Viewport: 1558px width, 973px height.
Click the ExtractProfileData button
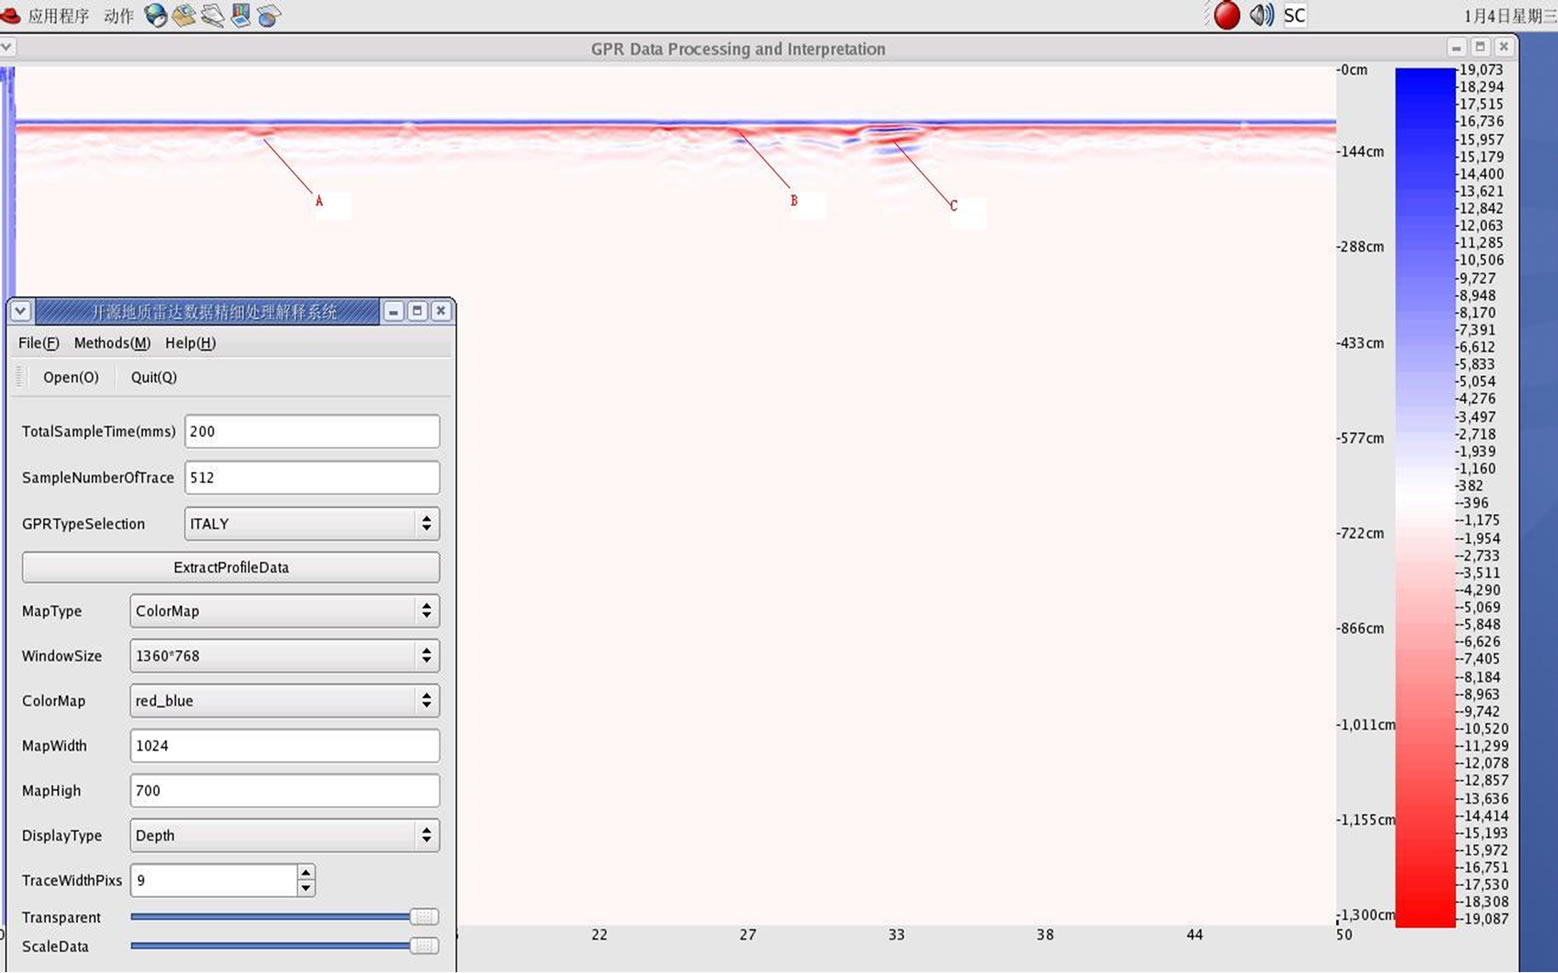pyautogui.click(x=231, y=567)
